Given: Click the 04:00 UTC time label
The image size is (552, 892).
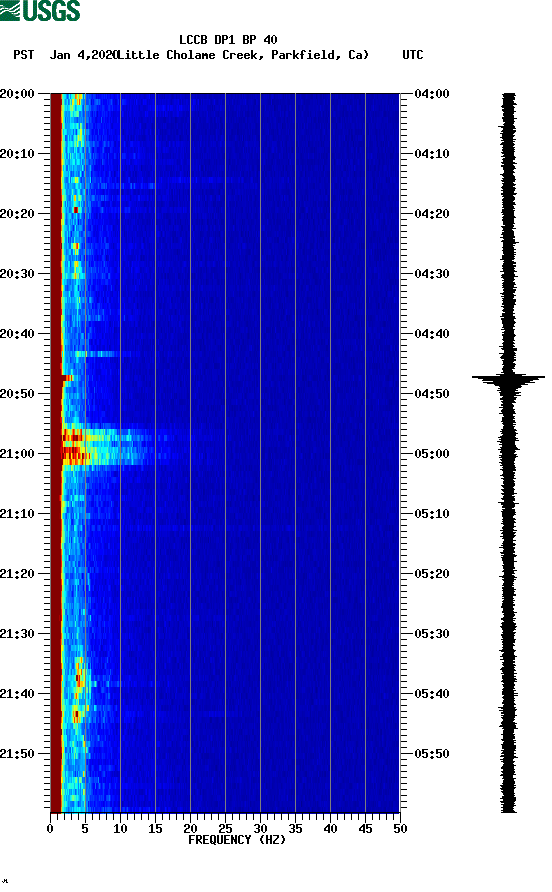Looking at the screenshot, I should pos(432,94).
